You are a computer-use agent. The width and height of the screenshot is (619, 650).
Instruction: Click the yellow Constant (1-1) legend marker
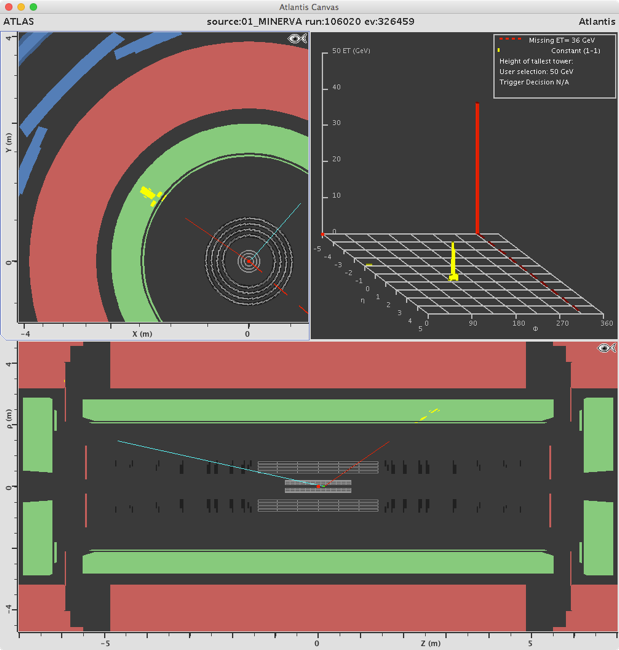pos(499,50)
